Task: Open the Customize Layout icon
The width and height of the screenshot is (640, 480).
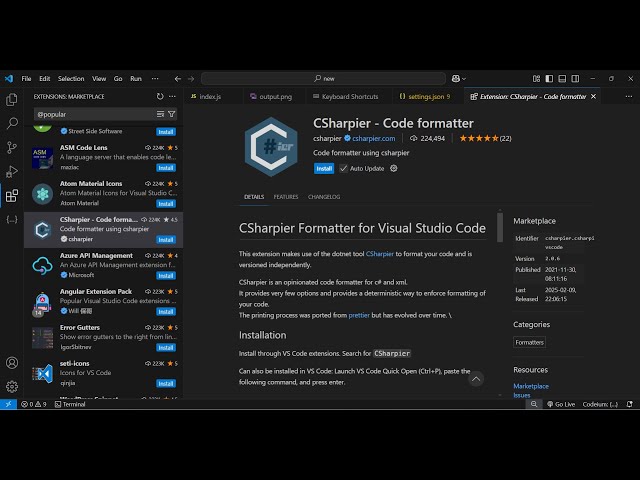Action: (x=536, y=78)
